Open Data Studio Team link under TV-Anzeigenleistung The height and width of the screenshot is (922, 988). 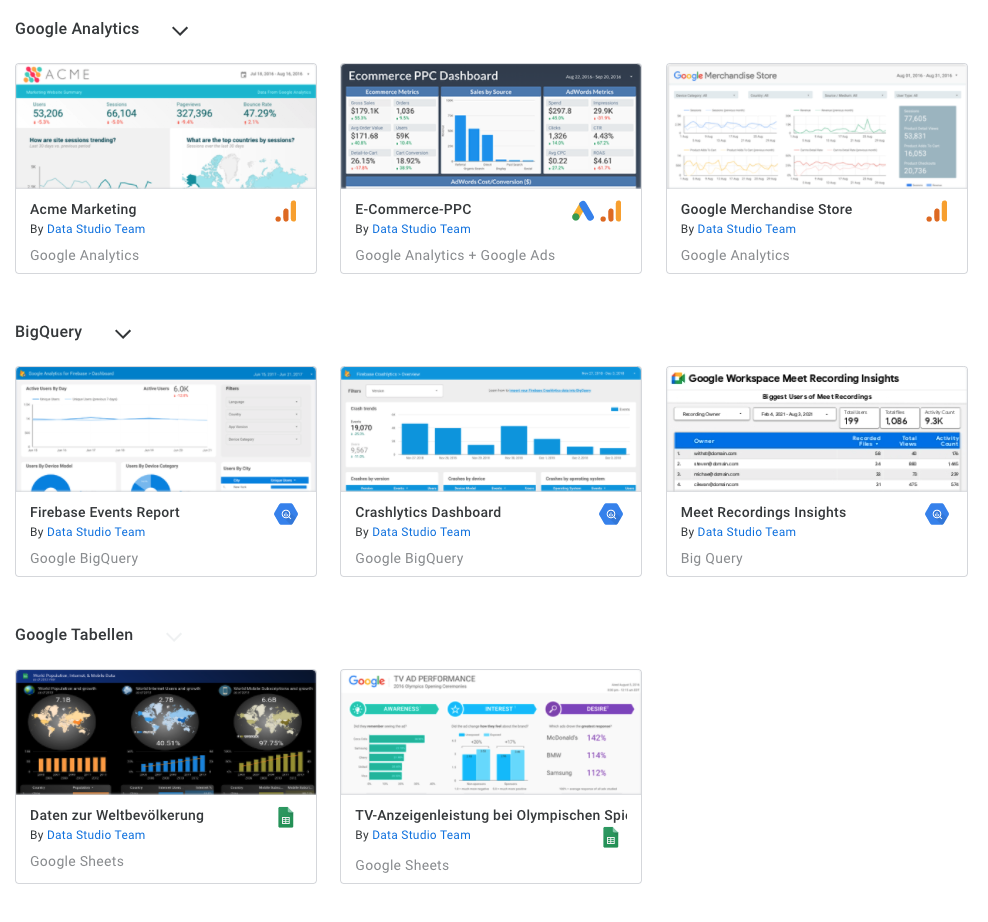point(422,835)
